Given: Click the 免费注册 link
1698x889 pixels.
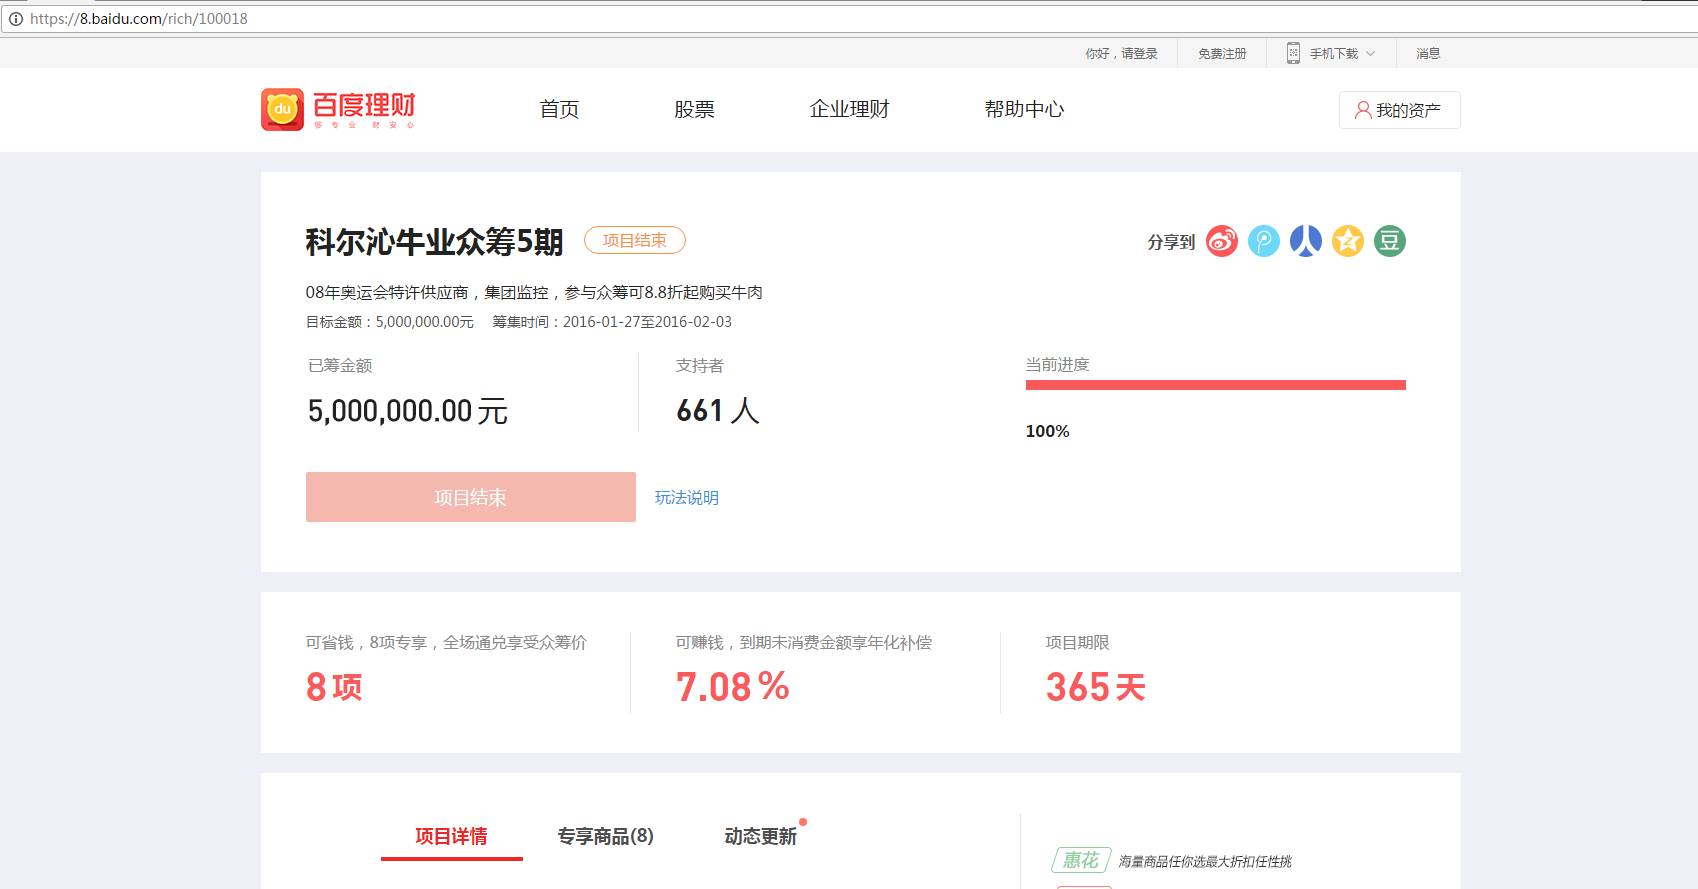Looking at the screenshot, I should (1222, 54).
